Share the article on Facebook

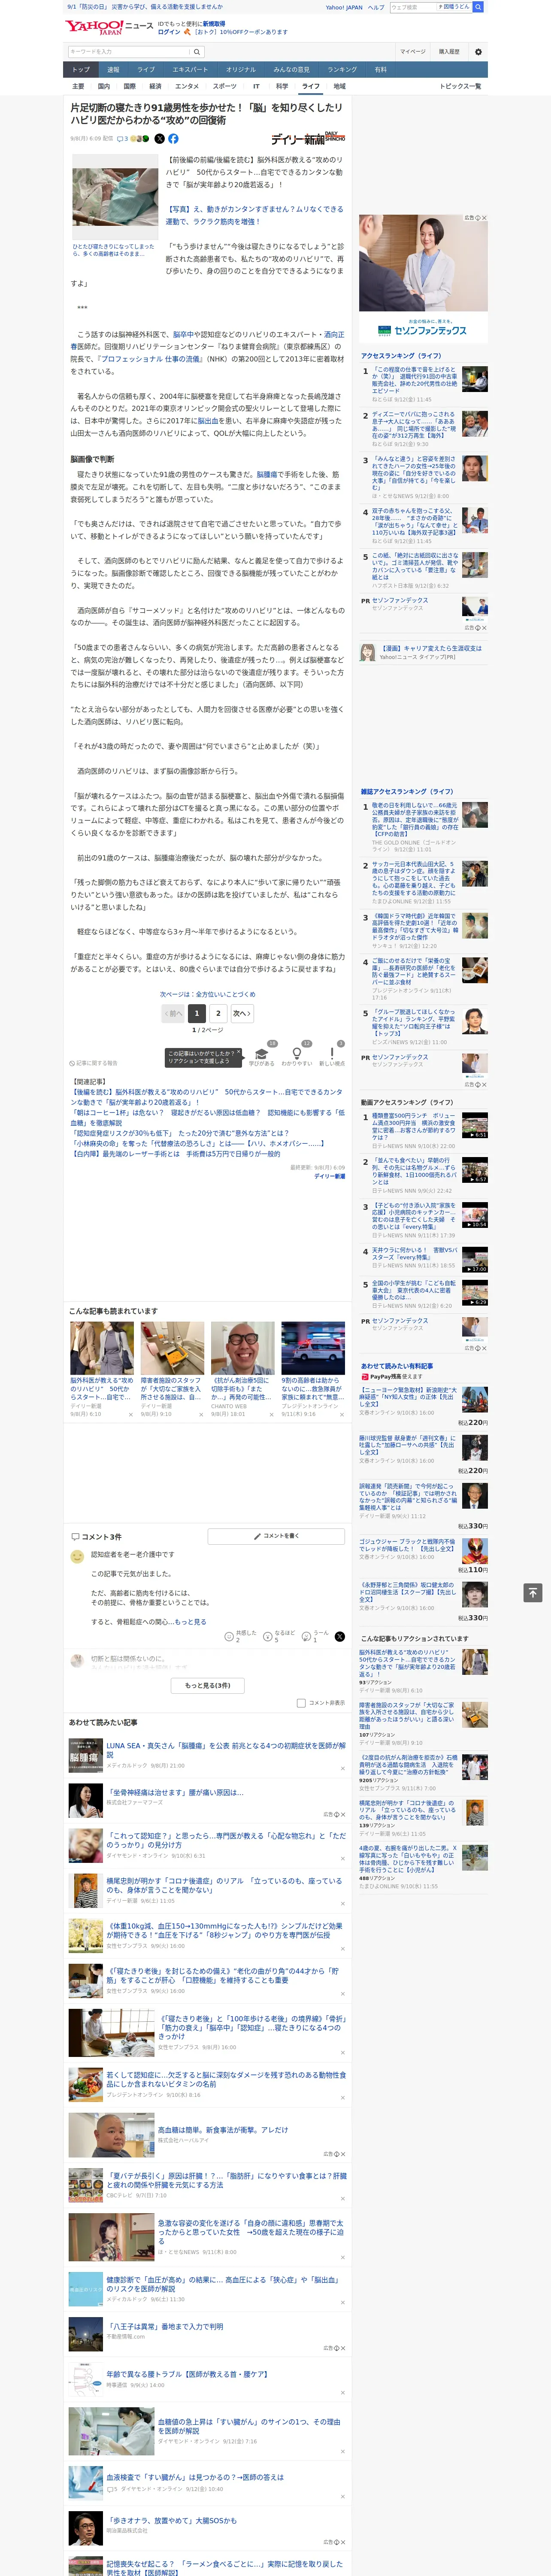pyautogui.click(x=173, y=139)
